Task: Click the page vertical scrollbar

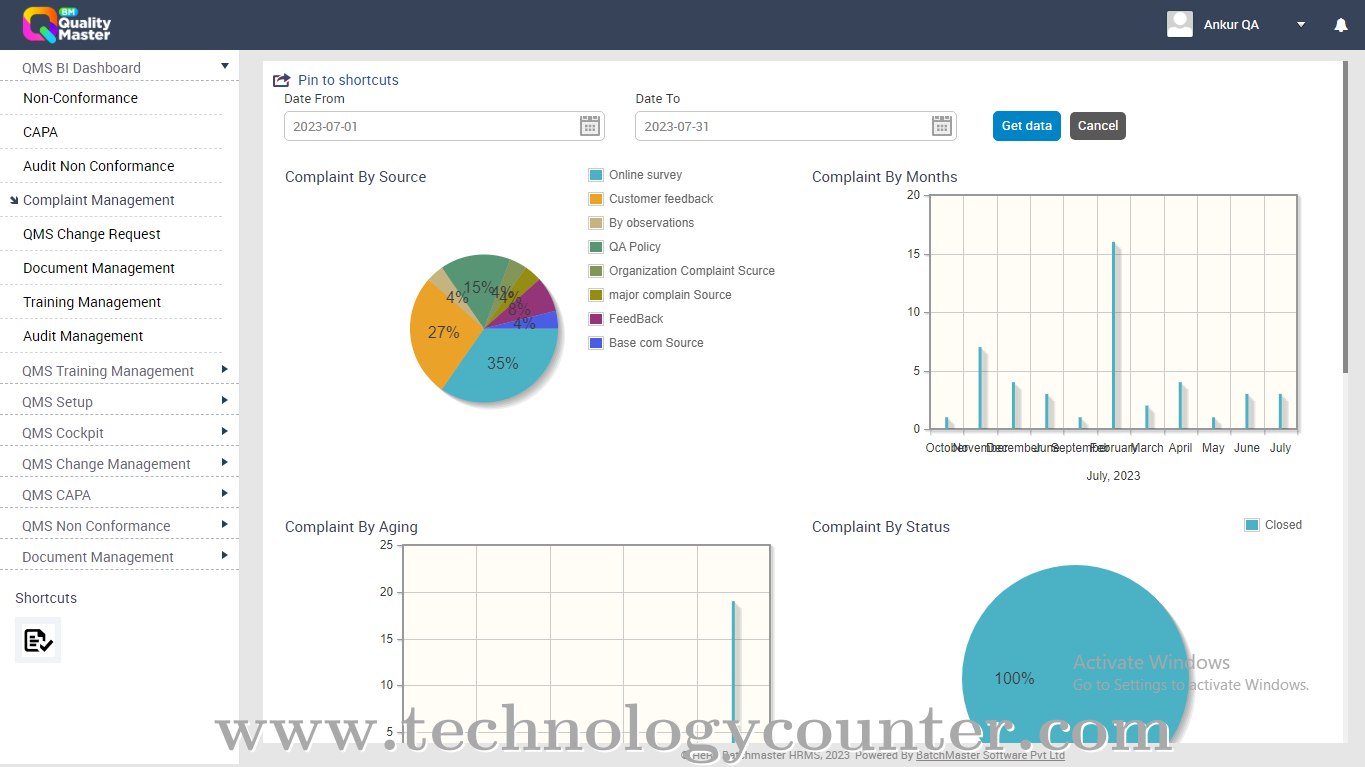Action: click(1346, 215)
